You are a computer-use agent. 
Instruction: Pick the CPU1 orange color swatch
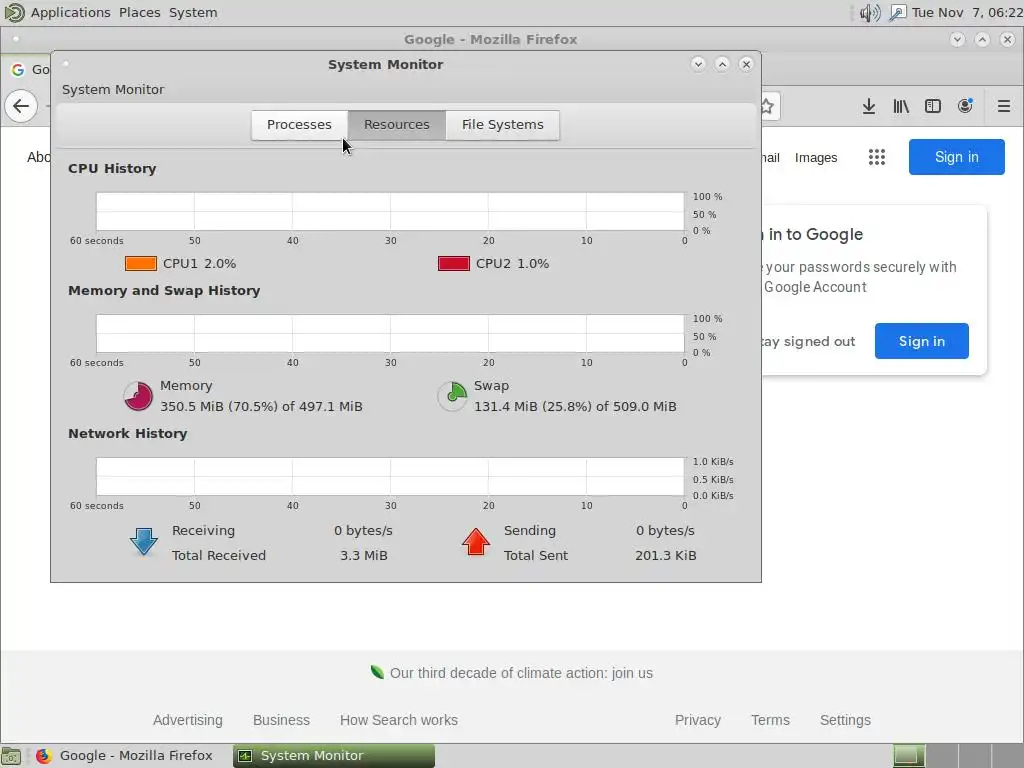140,264
